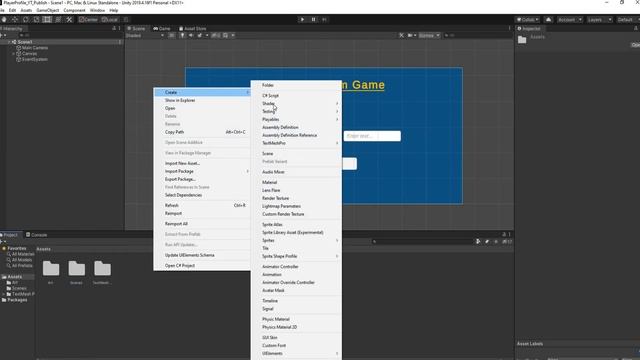This screenshot has height=360, width=640.
Task: Select Scenes folder in Project tree
Action: (16, 288)
